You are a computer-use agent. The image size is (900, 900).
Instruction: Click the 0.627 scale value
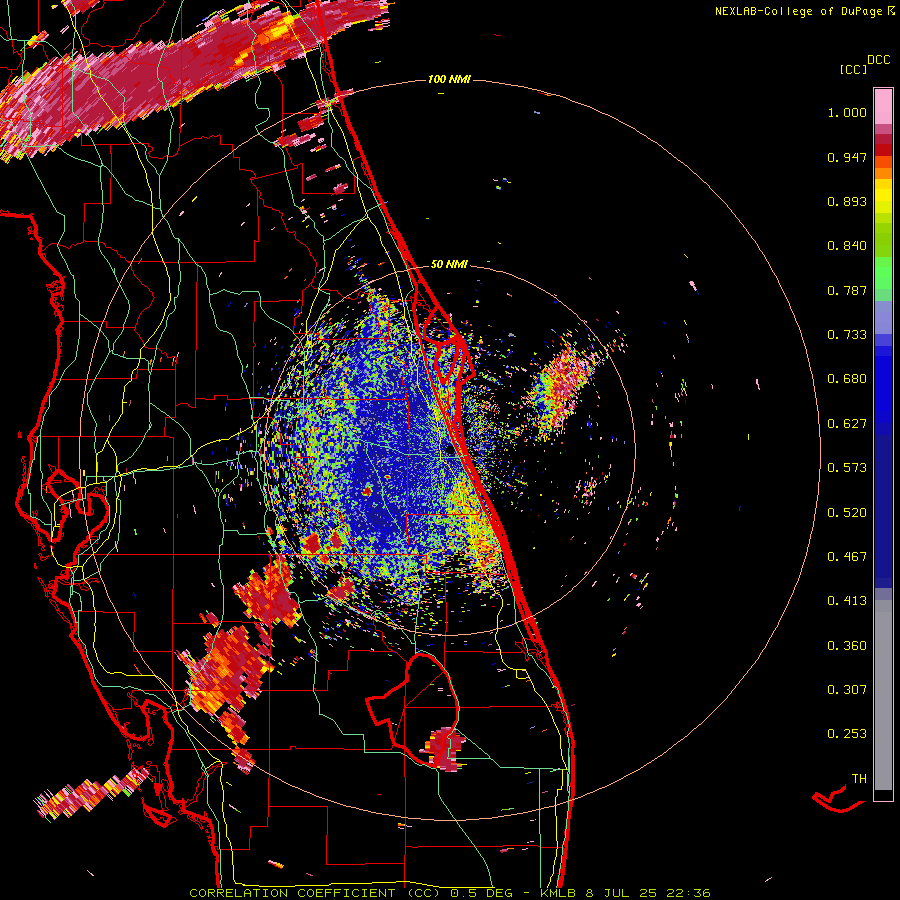(847, 424)
